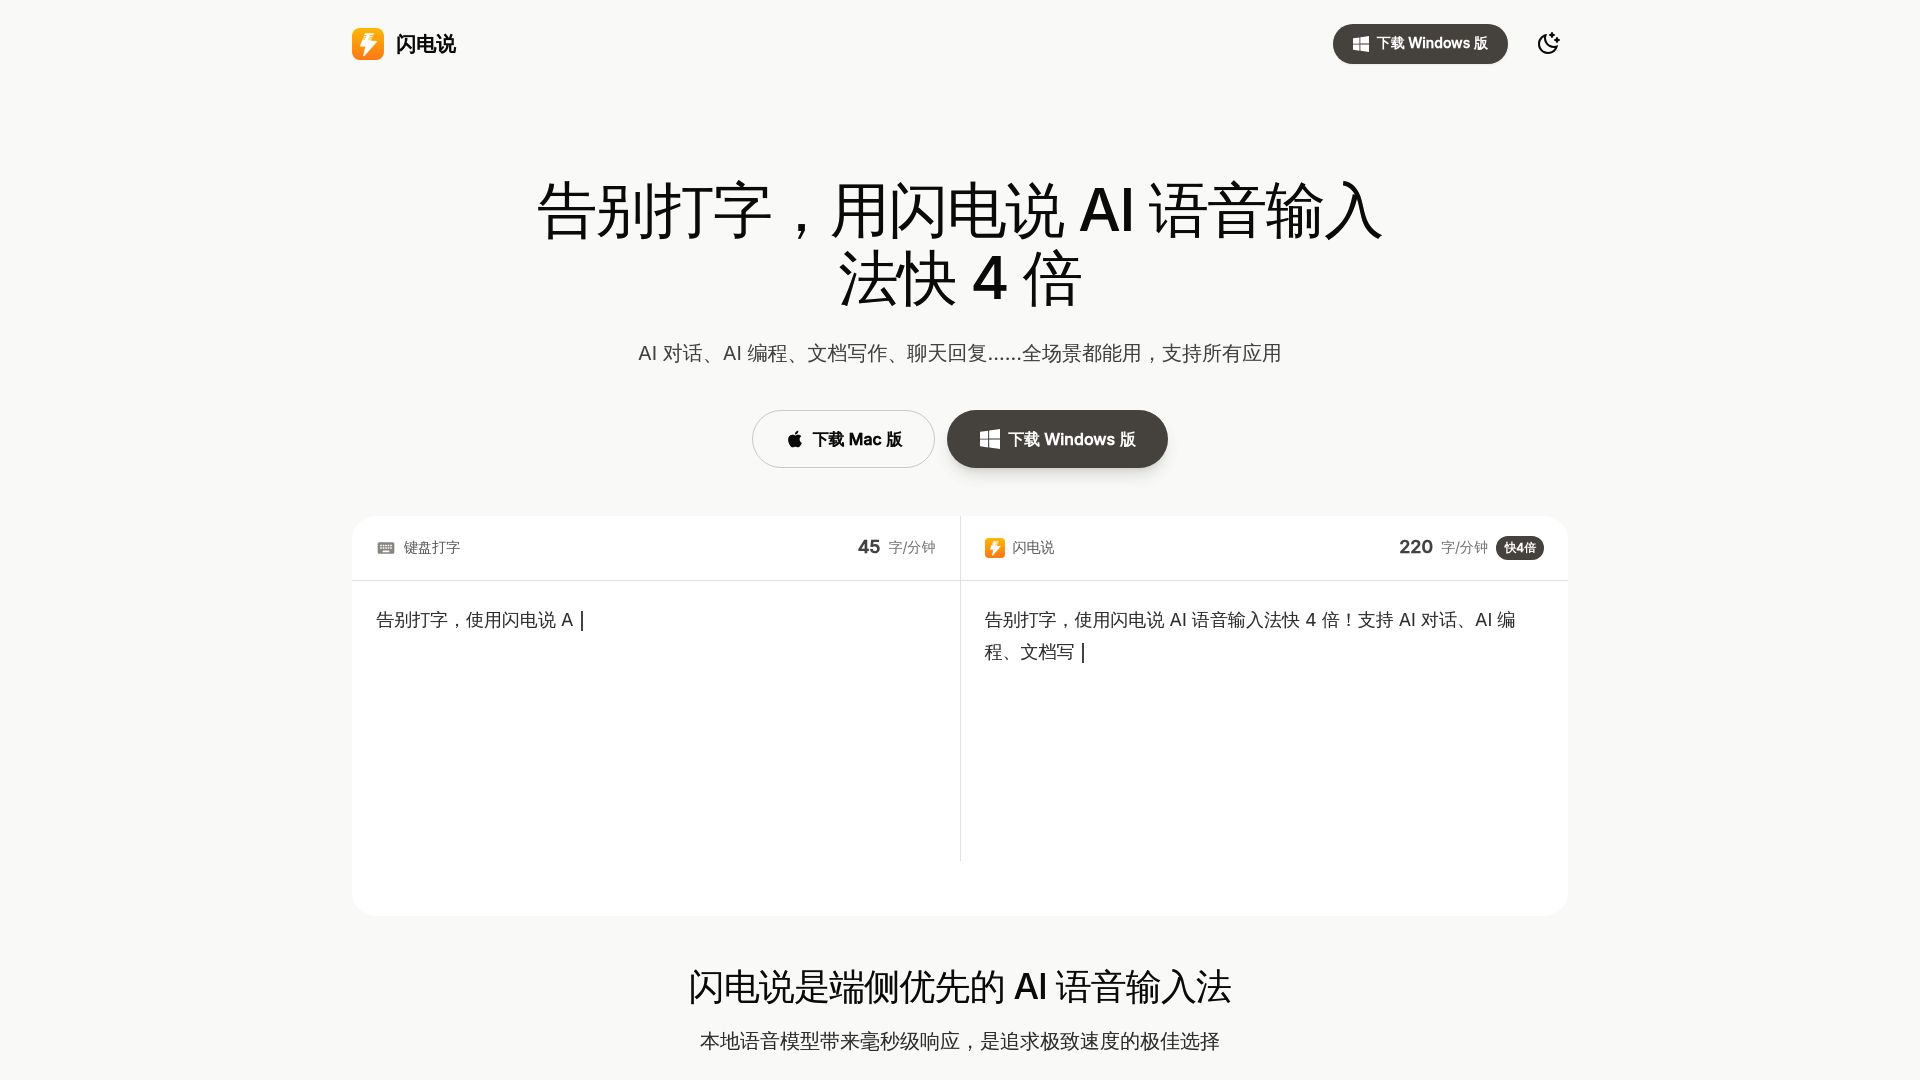
Task: Click the header 下载 Windows 版 button
Action: [1420, 44]
